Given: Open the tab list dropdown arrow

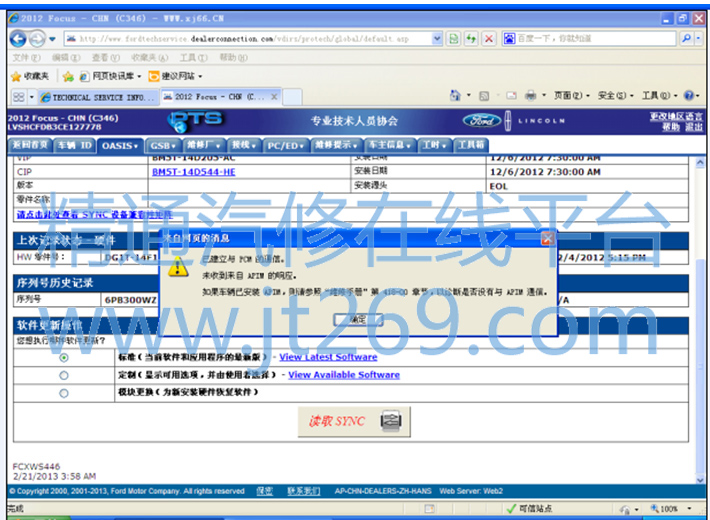Looking at the screenshot, I should click(32, 97).
